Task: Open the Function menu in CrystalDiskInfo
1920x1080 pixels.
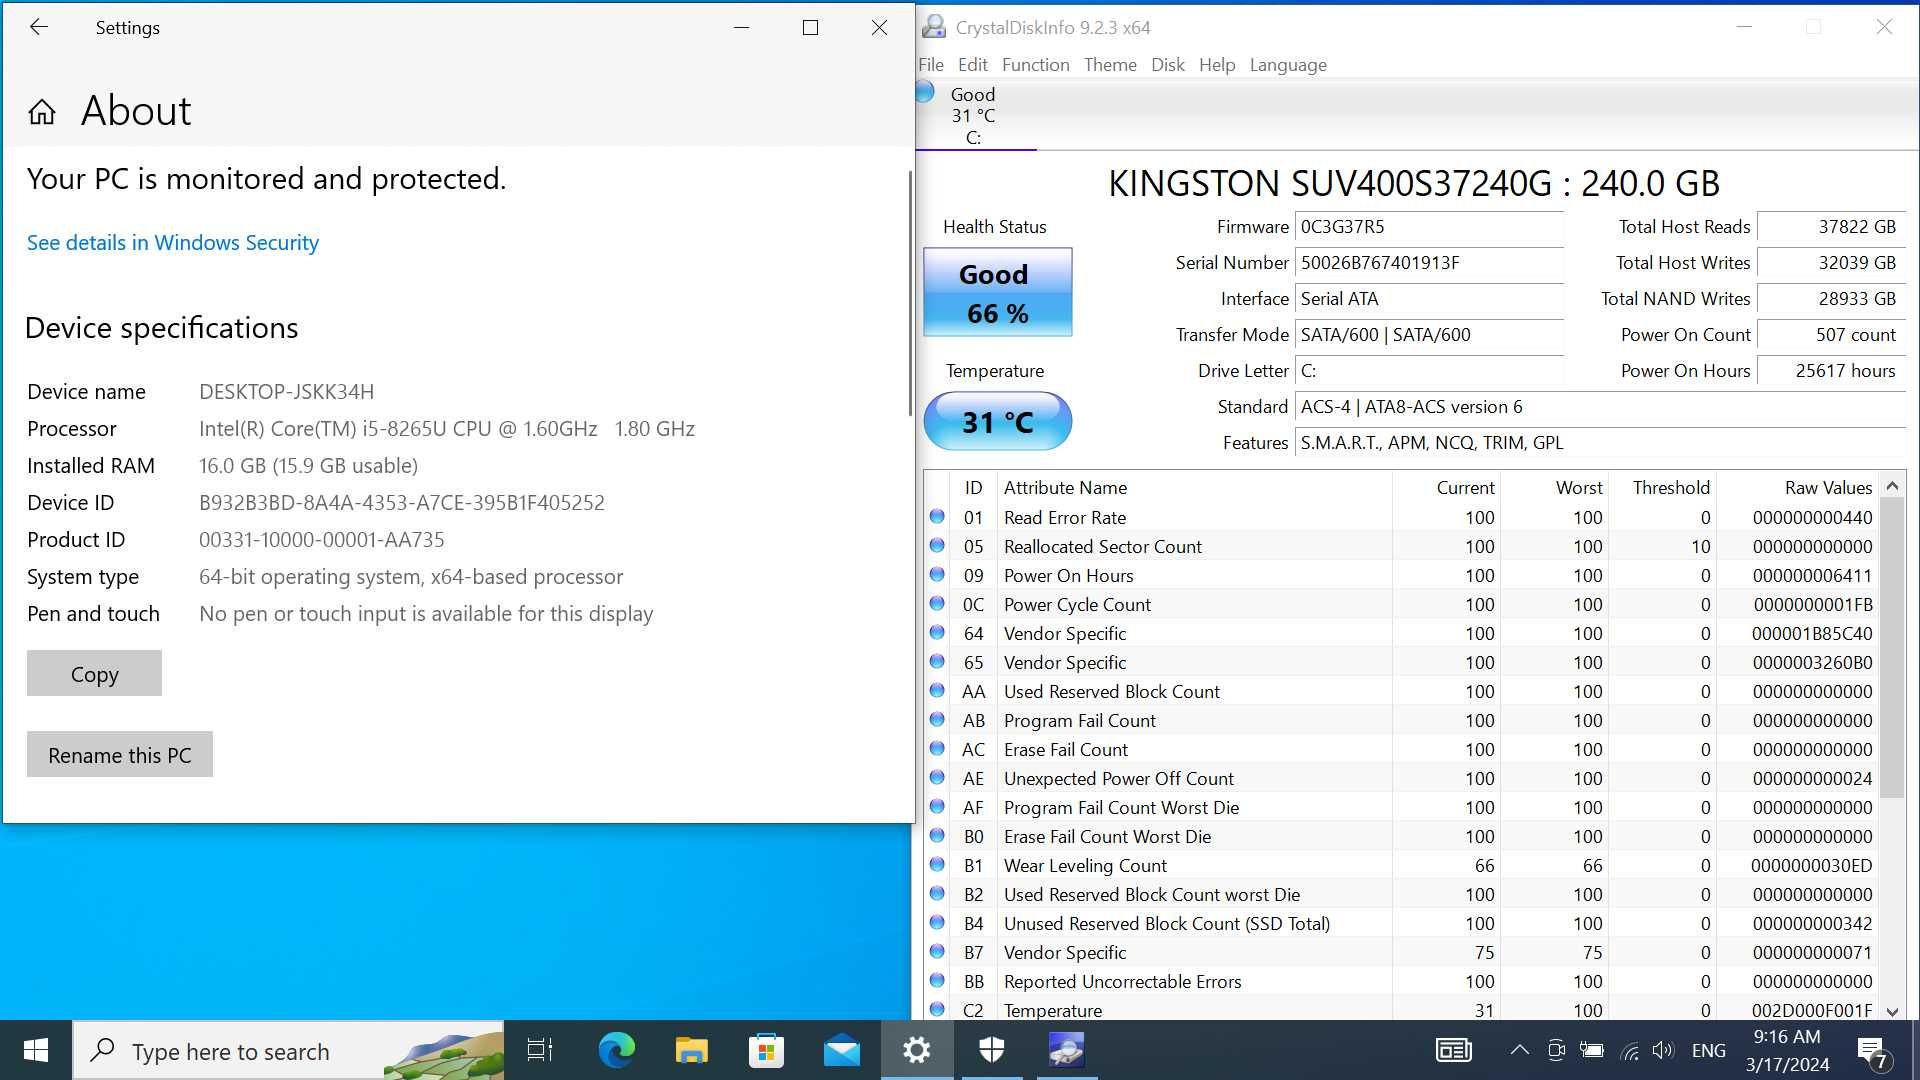Action: [1035, 63]
